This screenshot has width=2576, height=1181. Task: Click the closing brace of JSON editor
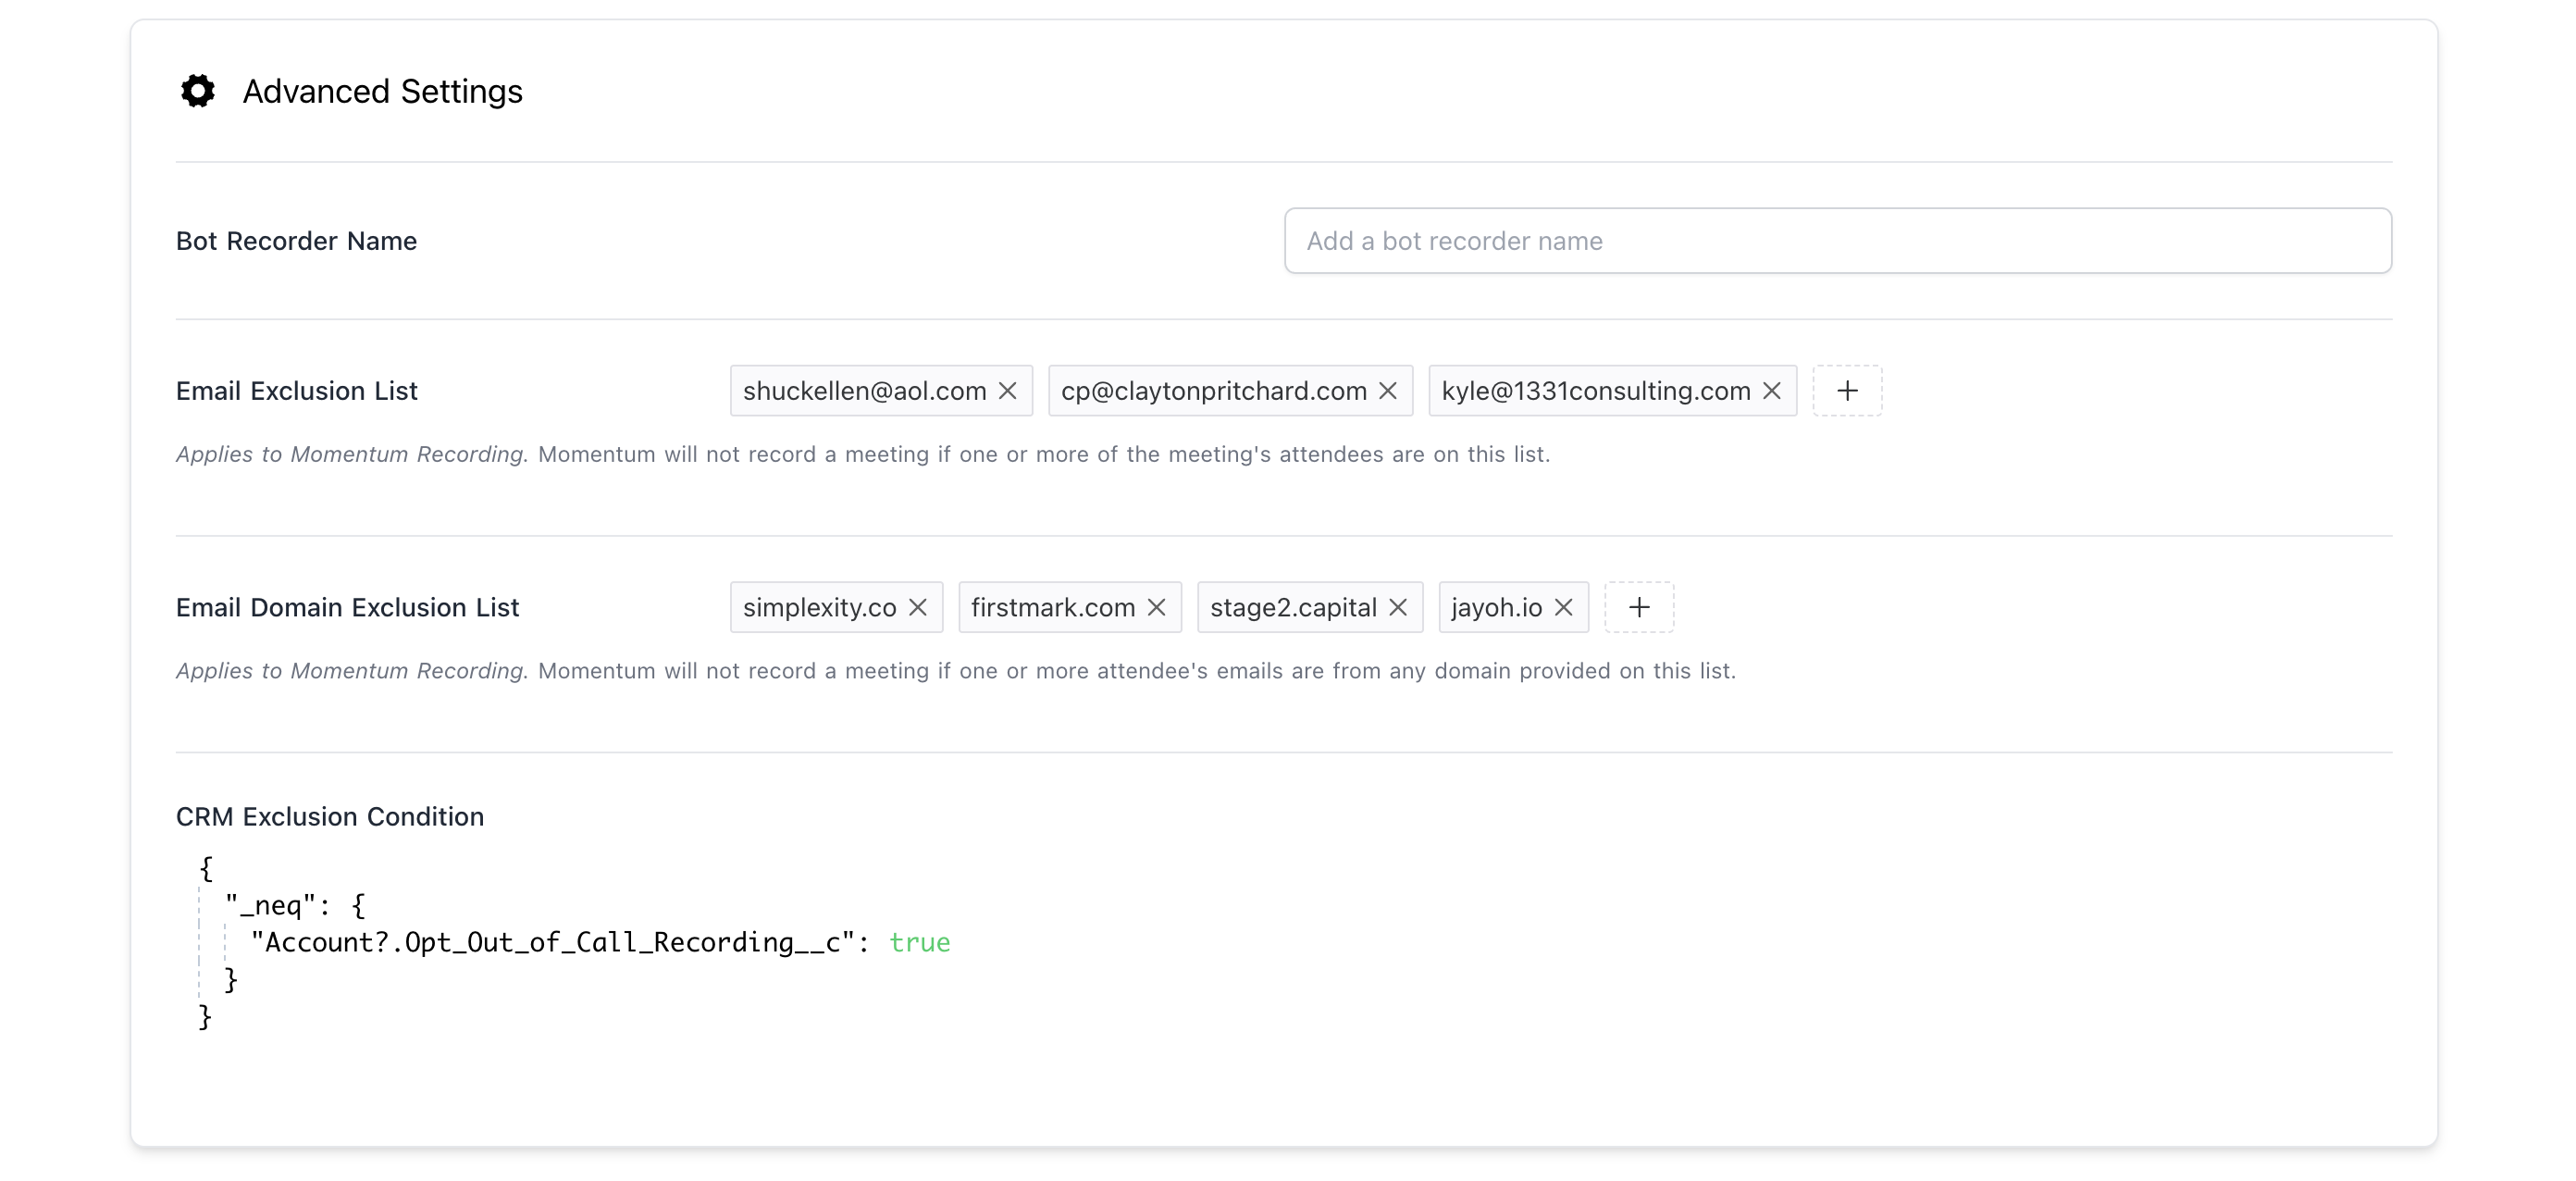[205, 1017]
